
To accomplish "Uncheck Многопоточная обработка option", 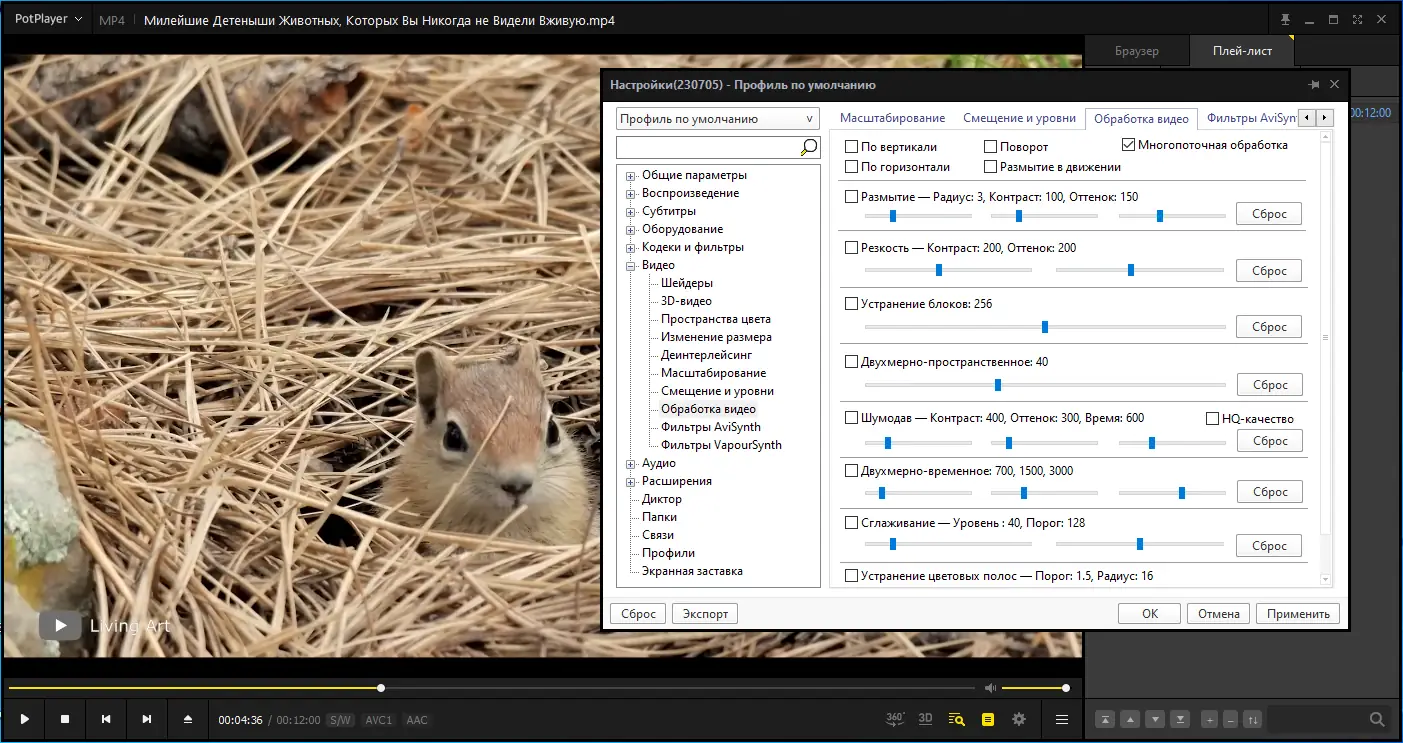I will click(x=1129, y=145).
